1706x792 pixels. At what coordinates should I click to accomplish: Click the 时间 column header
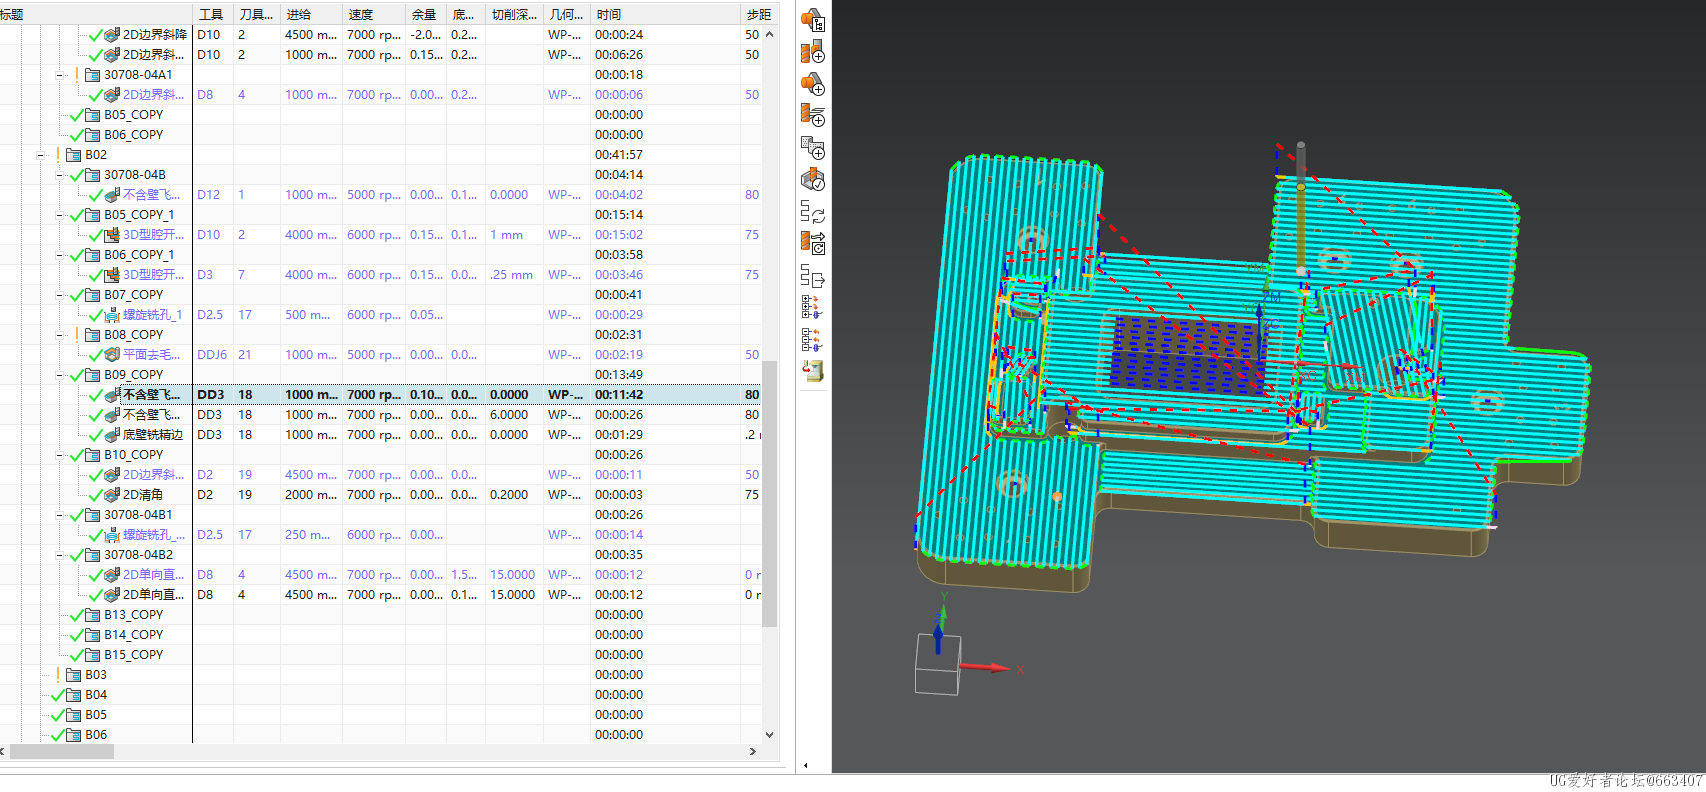pos(665,14)
